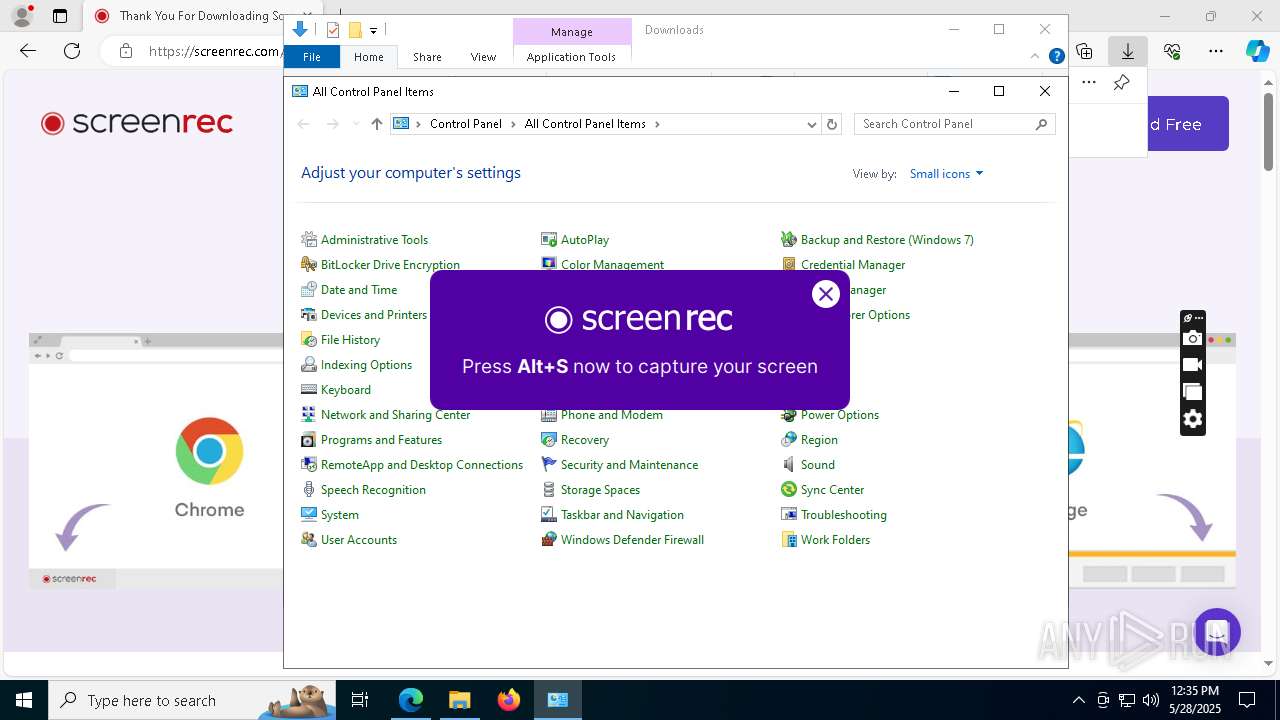Open the ScreenRec gallery

(1192, 392)
